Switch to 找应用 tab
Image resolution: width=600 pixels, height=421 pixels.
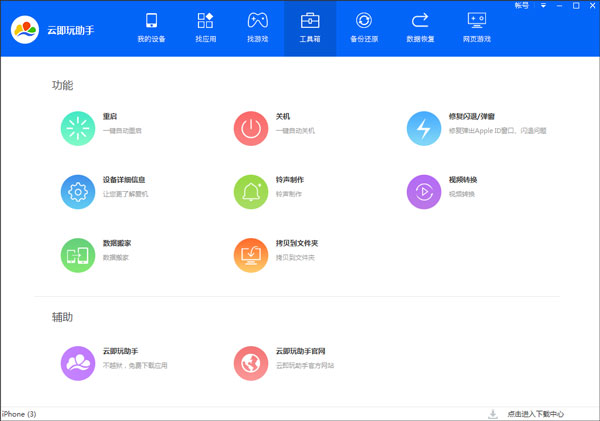[x=205, y=28]
